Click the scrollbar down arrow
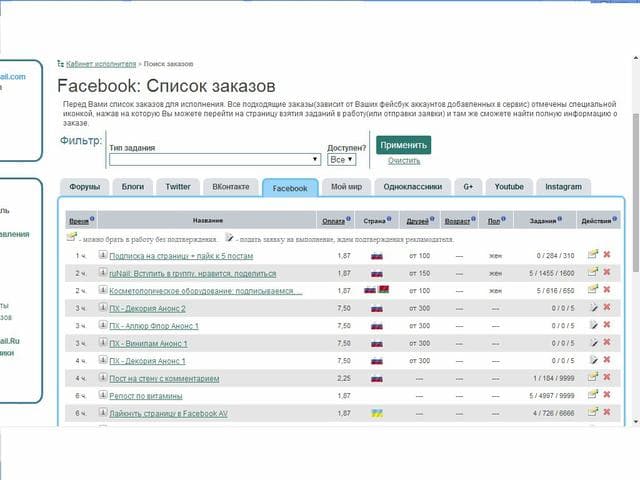The image size is (640, 480). pyautogui.click(x=636, y=422)
